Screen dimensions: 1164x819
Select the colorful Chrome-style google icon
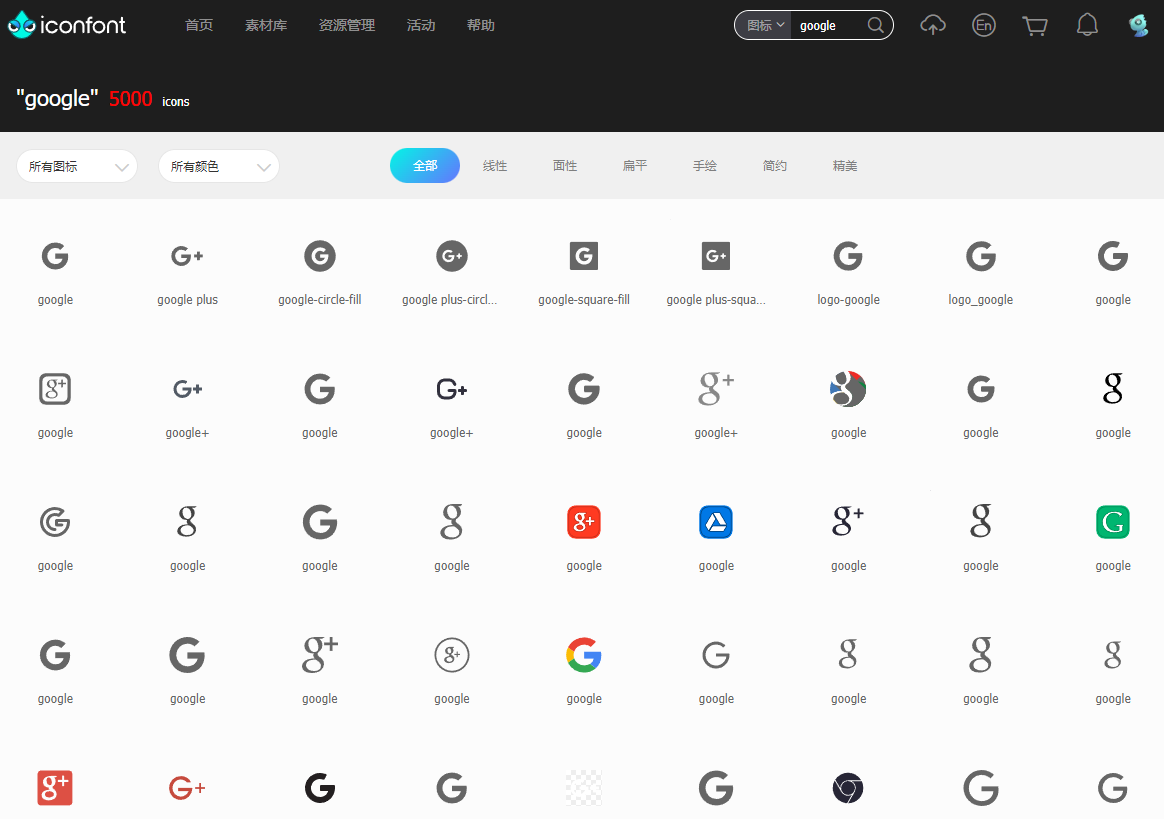(x=848, y=389)
